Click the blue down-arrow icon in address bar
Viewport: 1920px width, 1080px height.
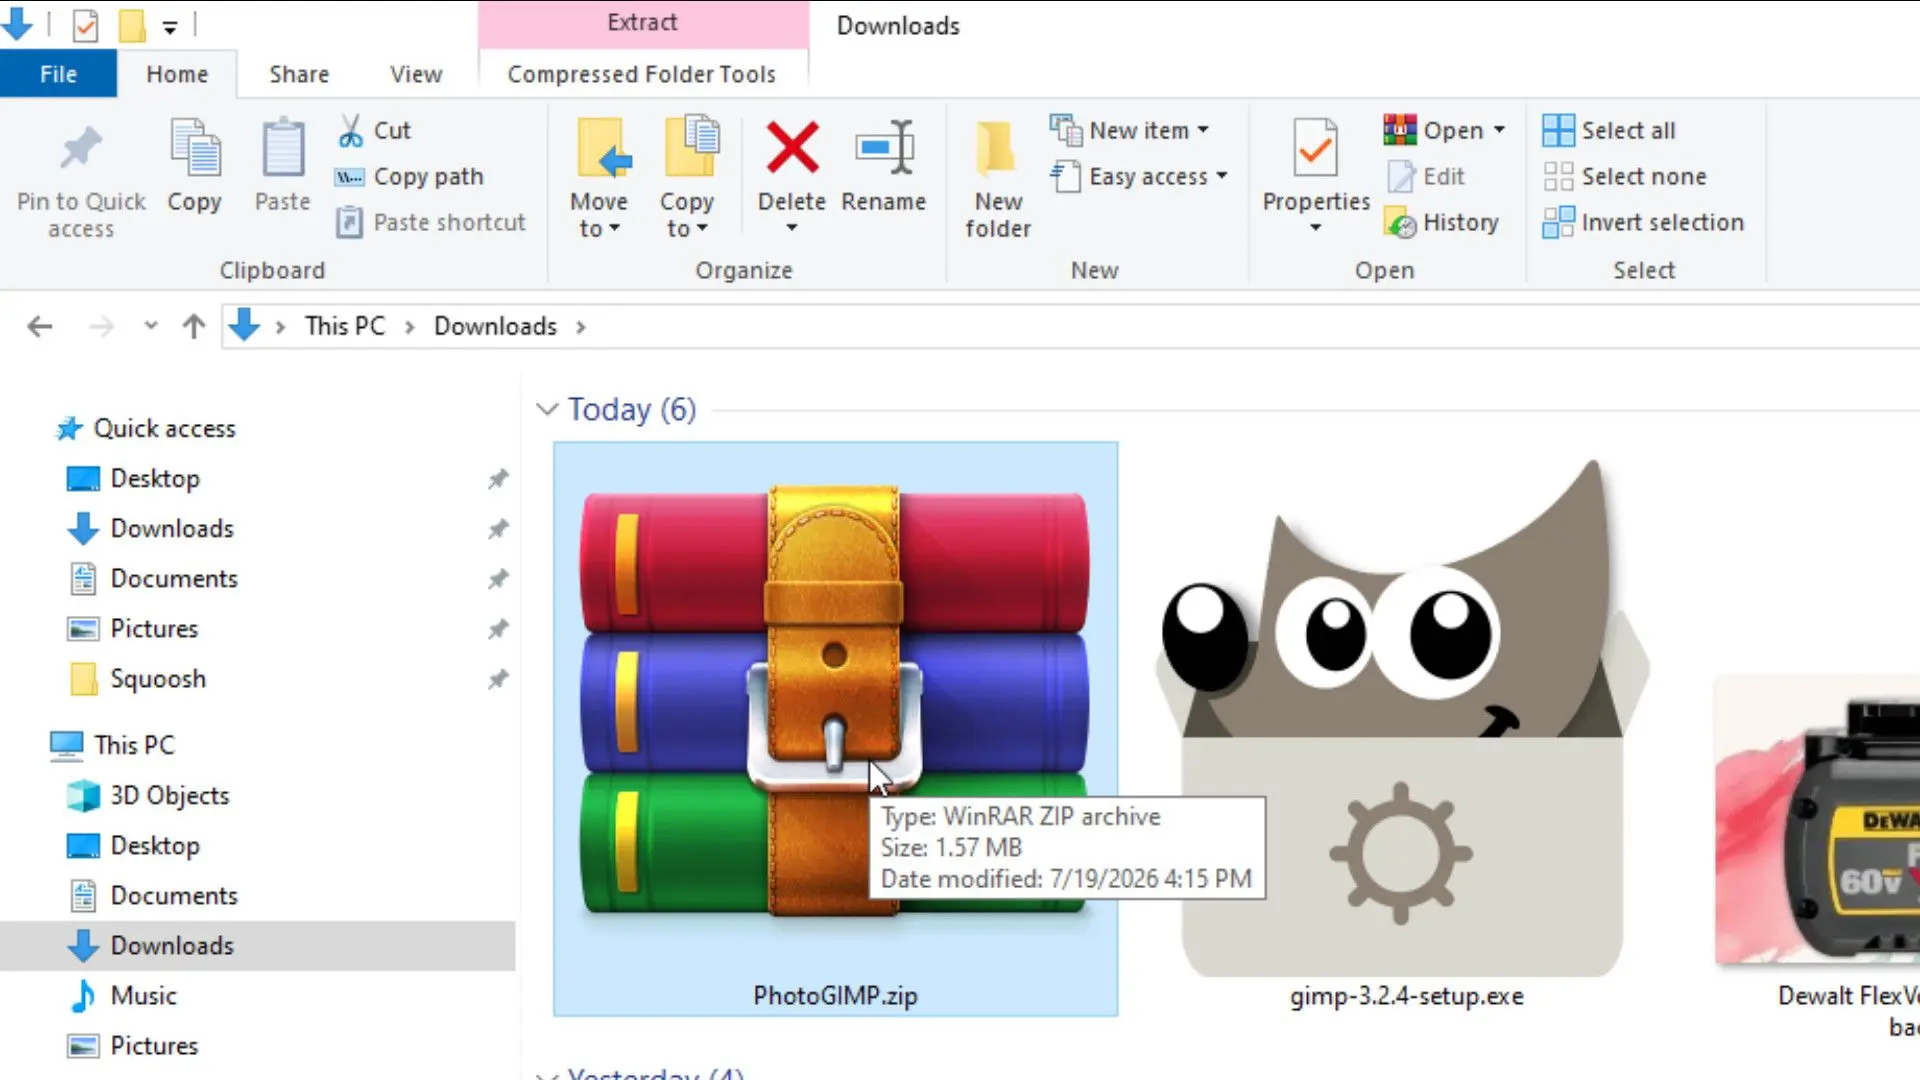pos(244,326)
